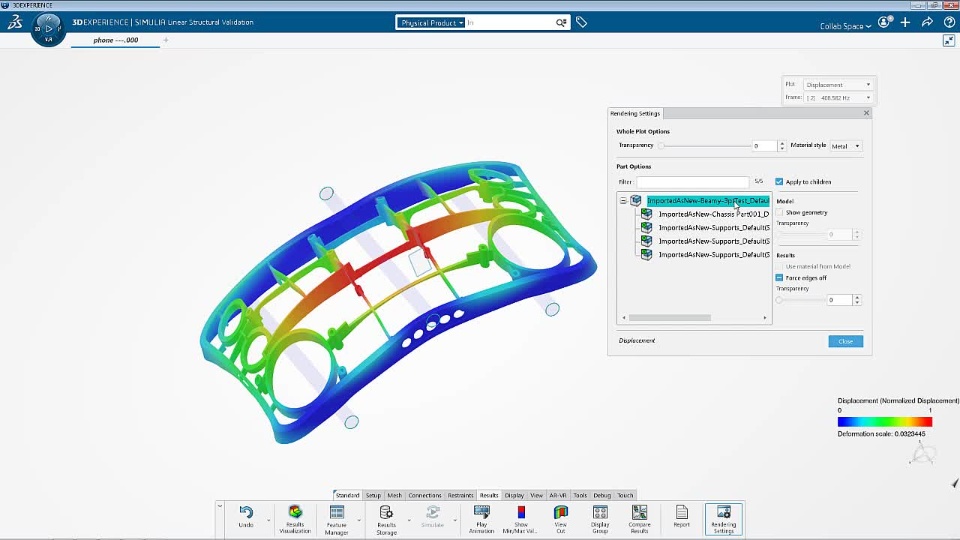The width and height of the screenshot is (960, 540).
Task: Click the 3DS logo icon
Action: click(x=15, y=23)
